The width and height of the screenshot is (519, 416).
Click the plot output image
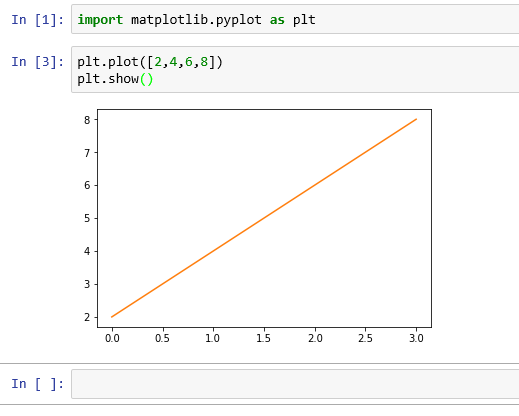(257, 227)
